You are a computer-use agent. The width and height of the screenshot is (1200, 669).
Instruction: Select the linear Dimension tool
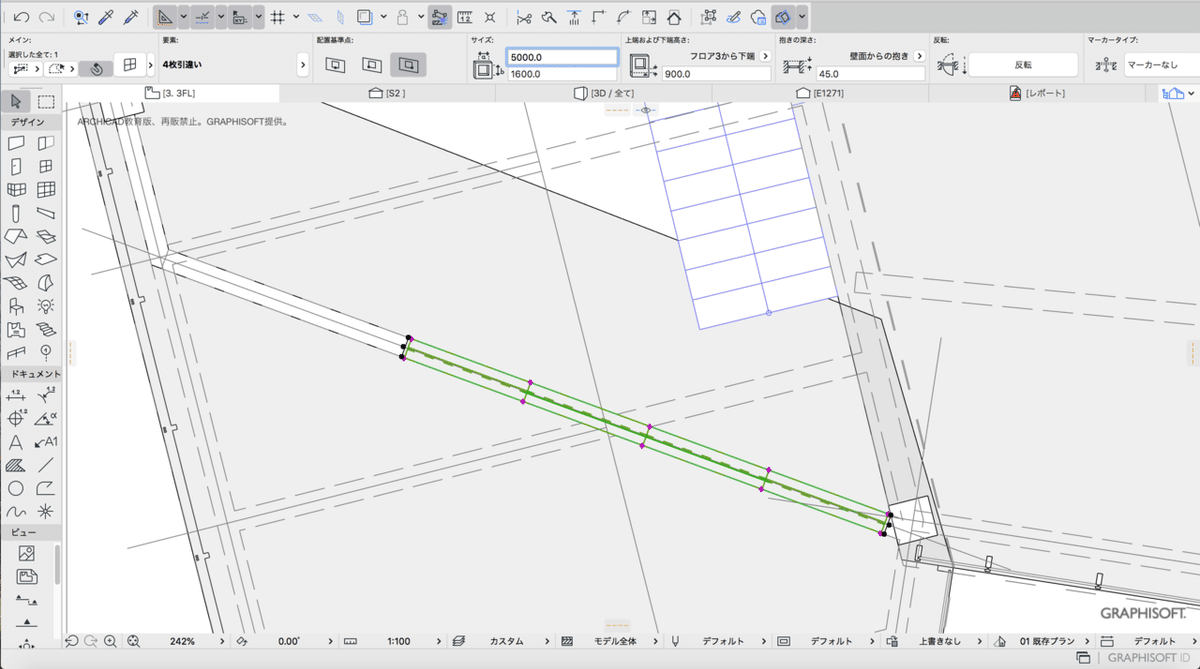16,396
